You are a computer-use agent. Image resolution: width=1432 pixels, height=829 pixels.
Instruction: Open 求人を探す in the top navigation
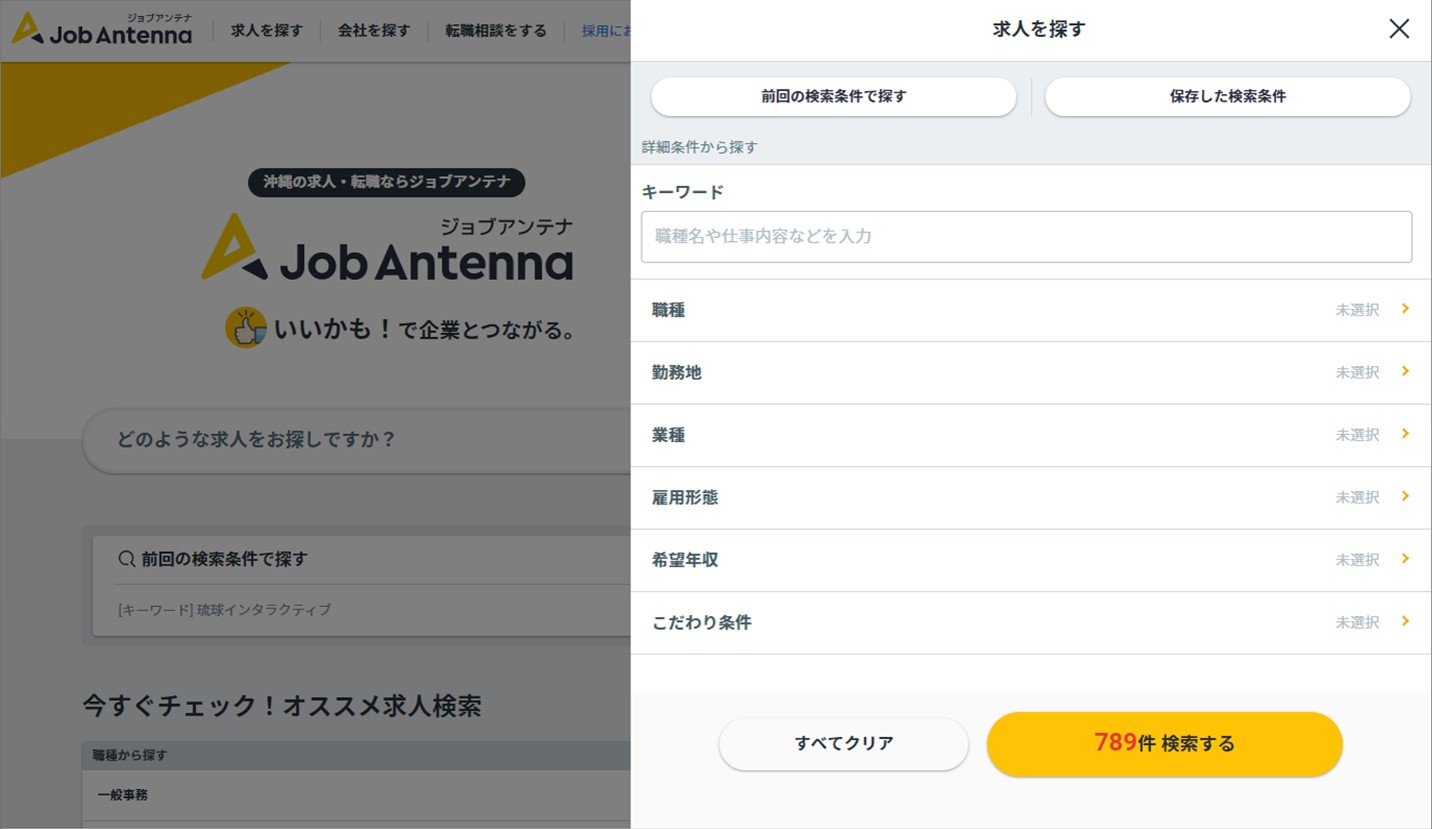[267, 31]
